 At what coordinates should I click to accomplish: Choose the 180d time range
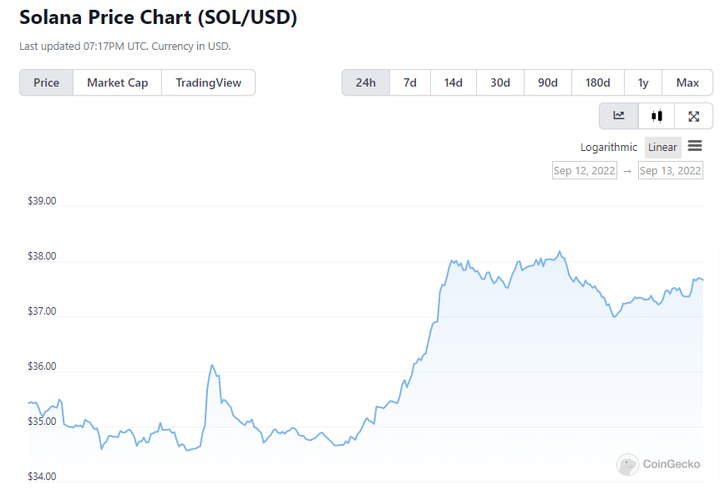click(597, 83)
